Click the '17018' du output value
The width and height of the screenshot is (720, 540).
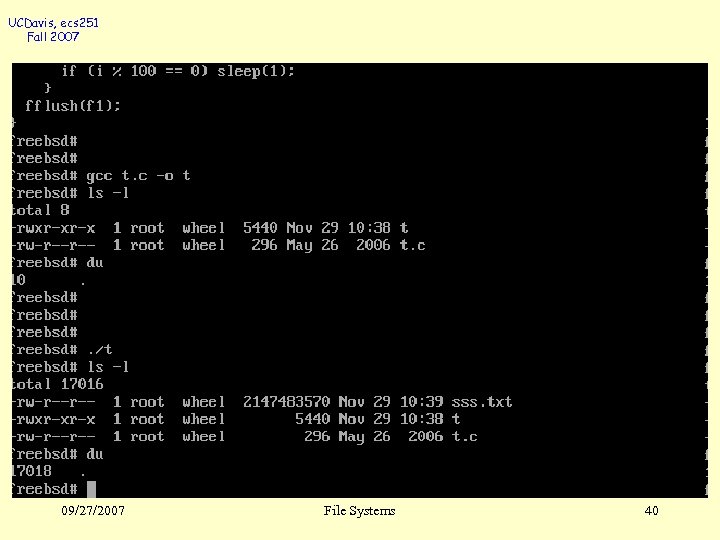click(32, 471)
